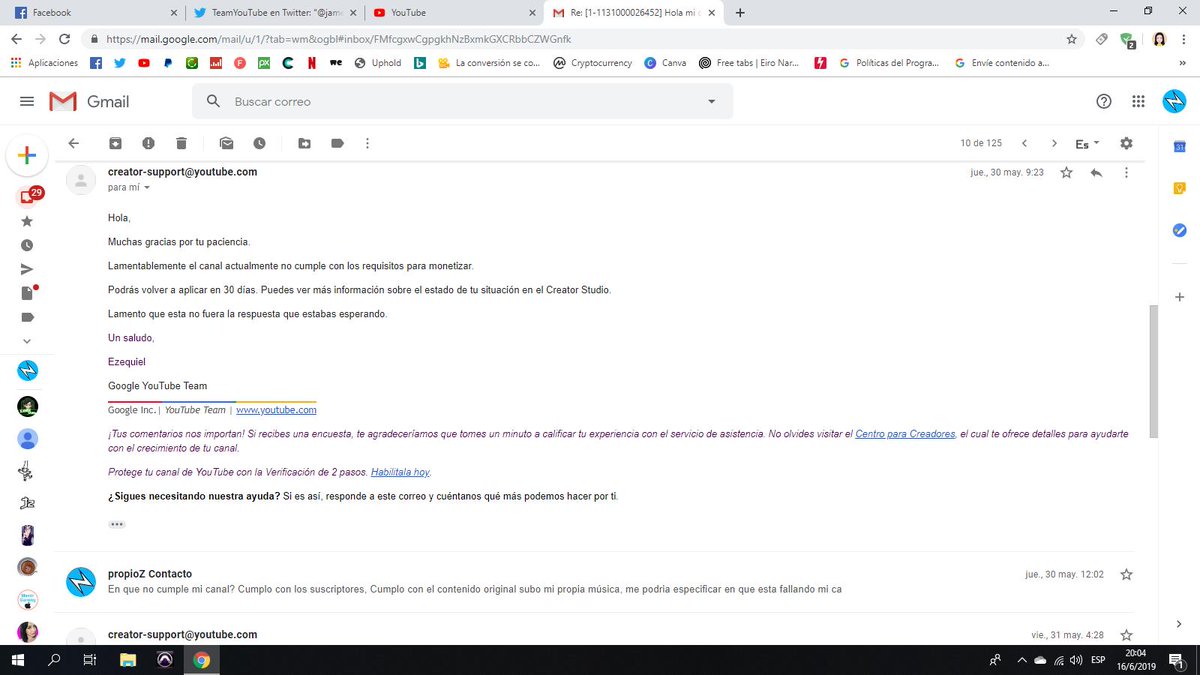
Task: Open the Windows Start menu
Action: (x=19, y=660)
